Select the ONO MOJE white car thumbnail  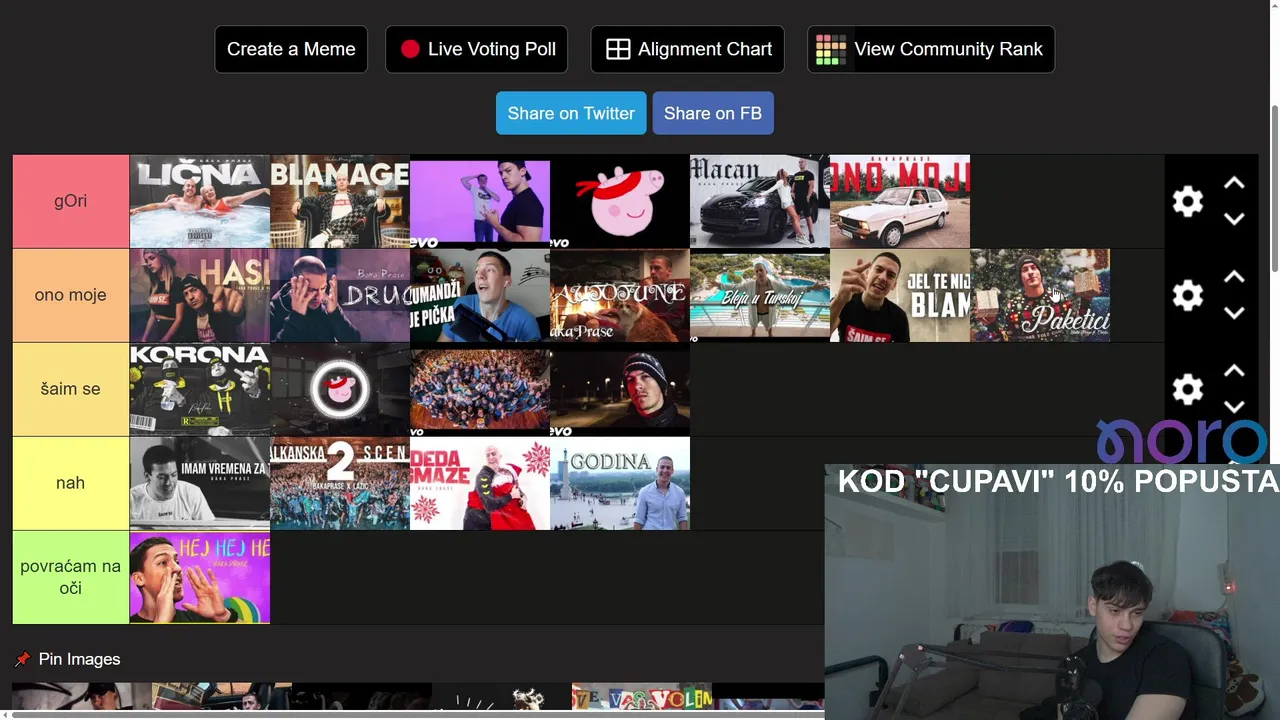(900, 201)
